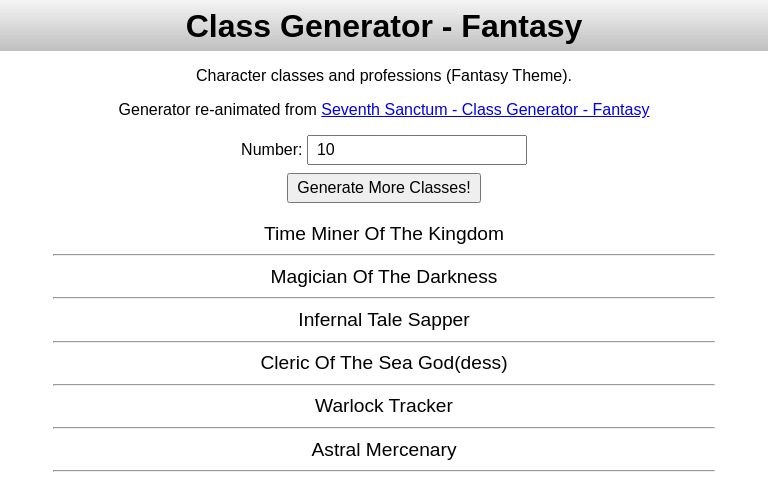Image resolution: width=768 pixels, height=480 pixels.
Task: Pick the Cleric Of The Sea God(dess) entry
Action: pyautogui.click(x=384, y=363)
